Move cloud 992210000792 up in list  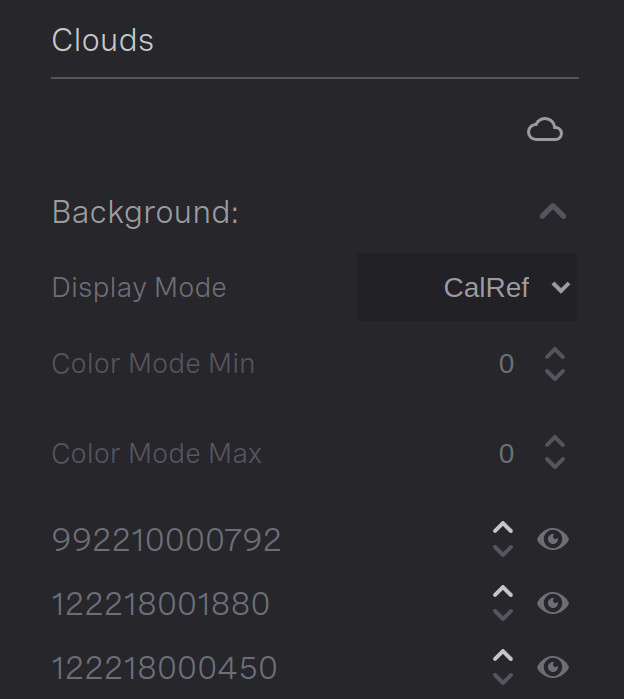[x=503, y=528]
